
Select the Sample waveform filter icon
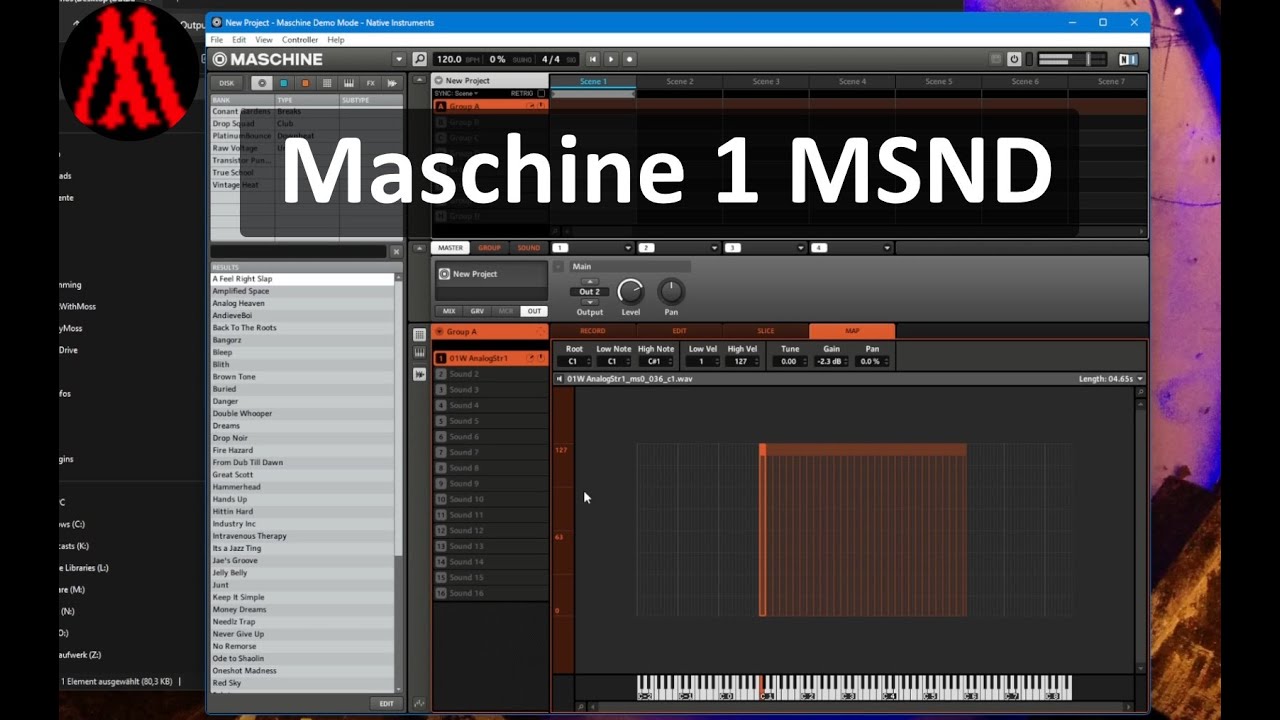point(392,83)
